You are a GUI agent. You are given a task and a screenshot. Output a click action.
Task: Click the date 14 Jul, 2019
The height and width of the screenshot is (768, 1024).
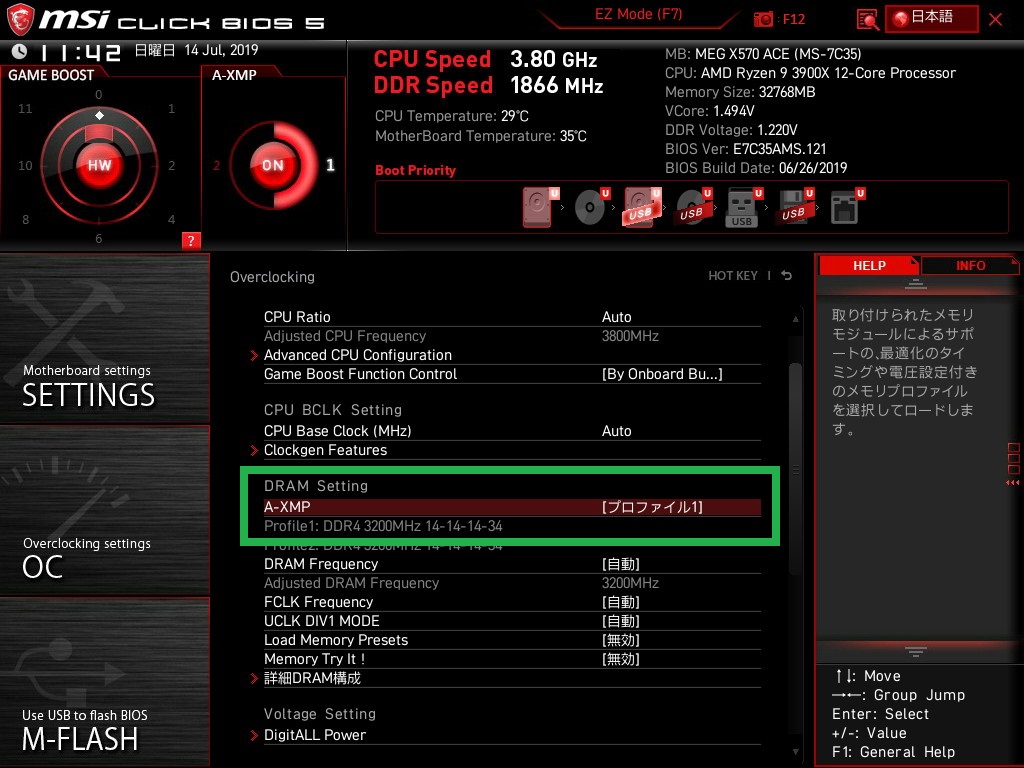pyautogui.click(x=221, y=50)
